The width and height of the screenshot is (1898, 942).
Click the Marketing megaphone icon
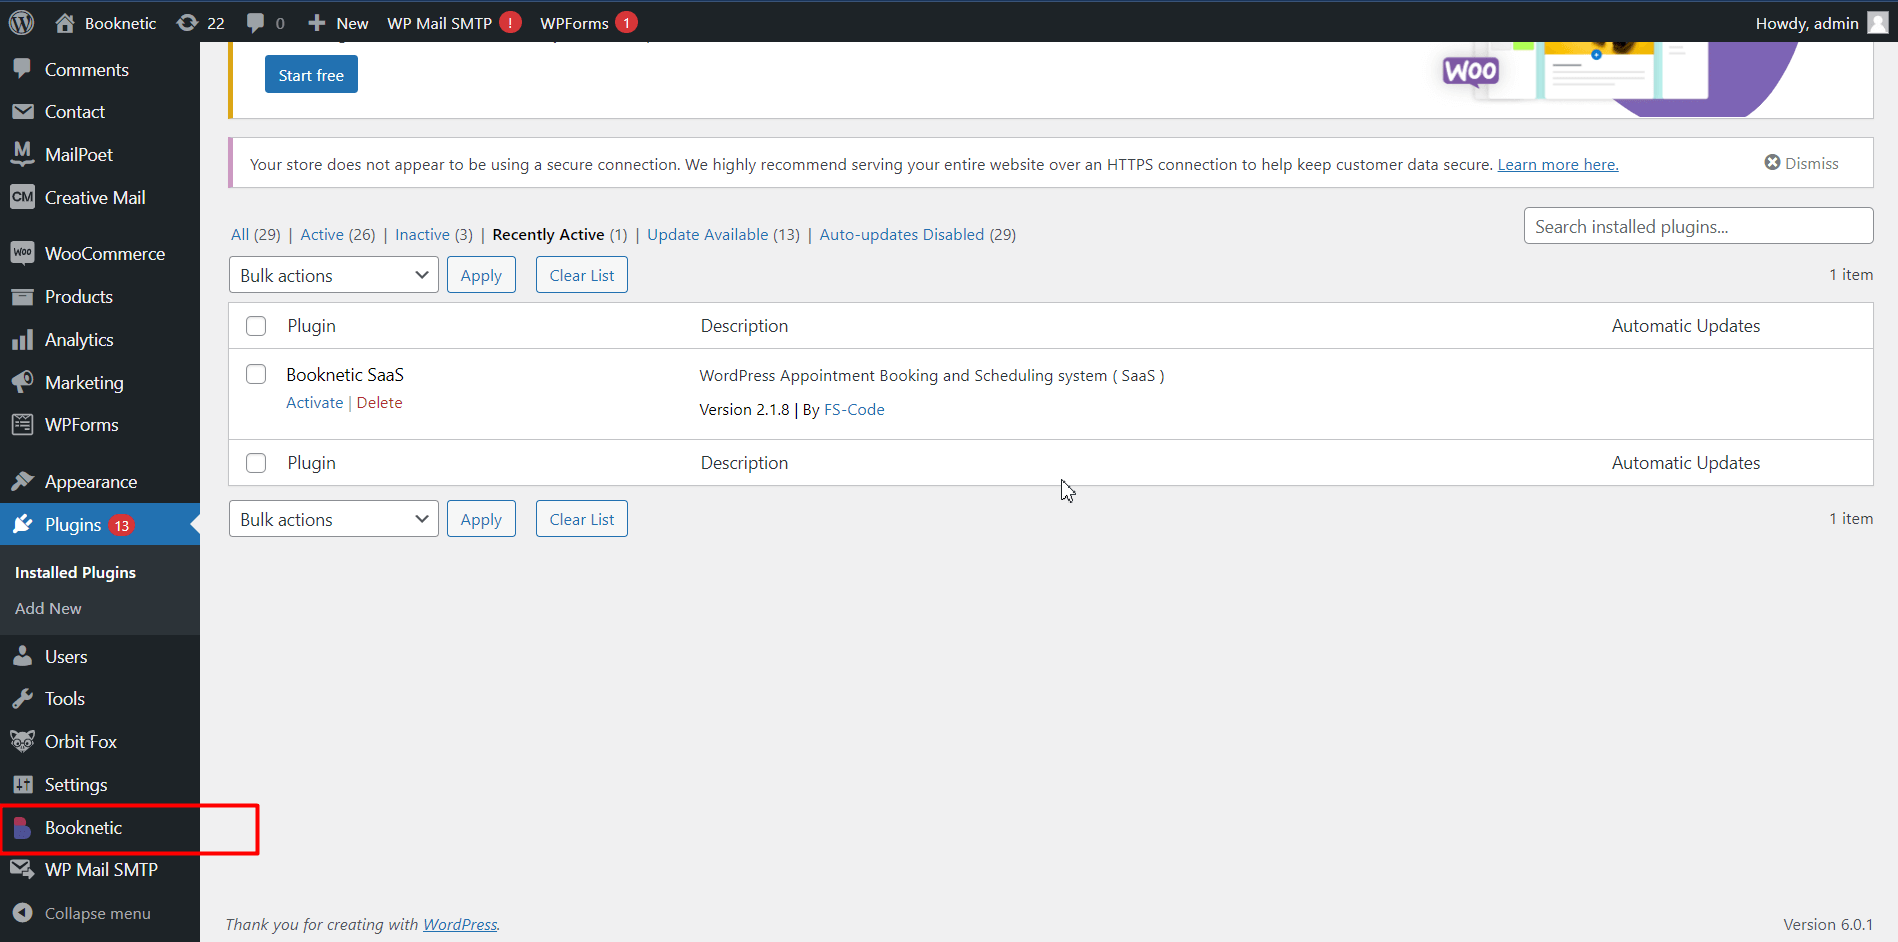pos(22,382)
